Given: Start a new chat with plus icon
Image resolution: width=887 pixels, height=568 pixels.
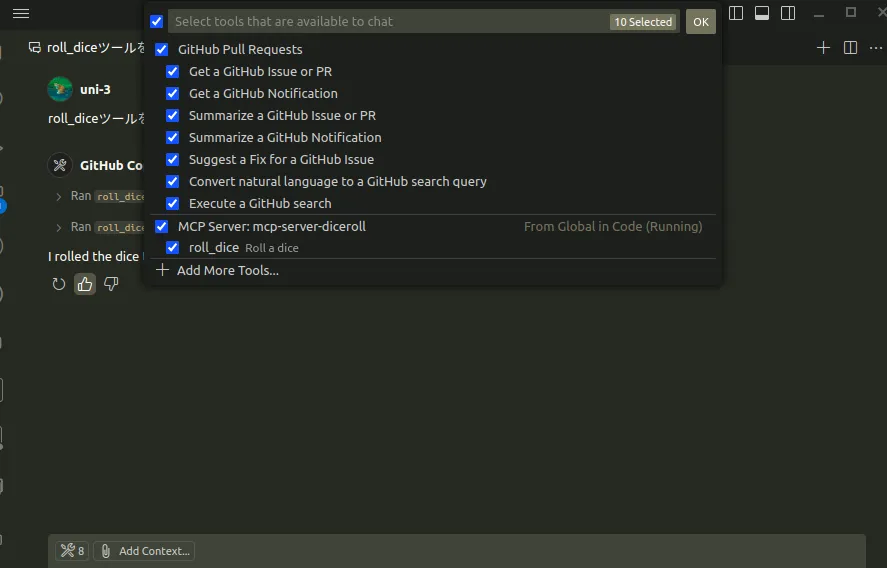Looking at the screenshot, I should coord(823,48).
